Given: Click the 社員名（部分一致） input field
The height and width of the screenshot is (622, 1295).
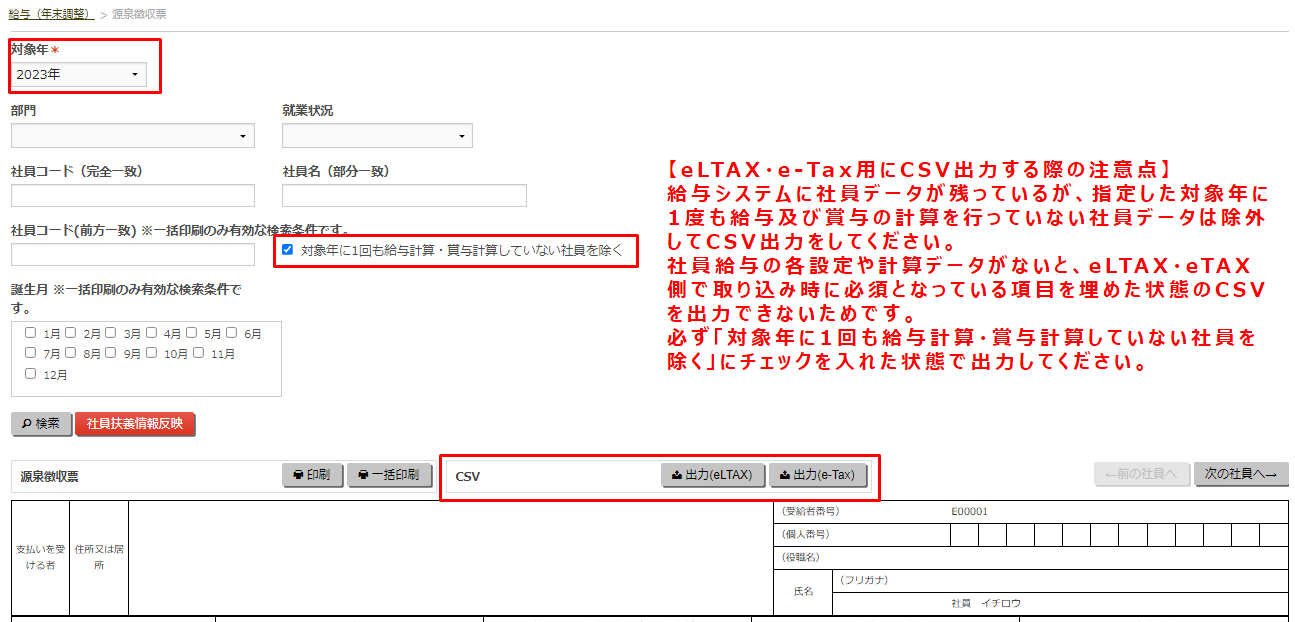Looking at the screenshot, I should click(404, 196).
